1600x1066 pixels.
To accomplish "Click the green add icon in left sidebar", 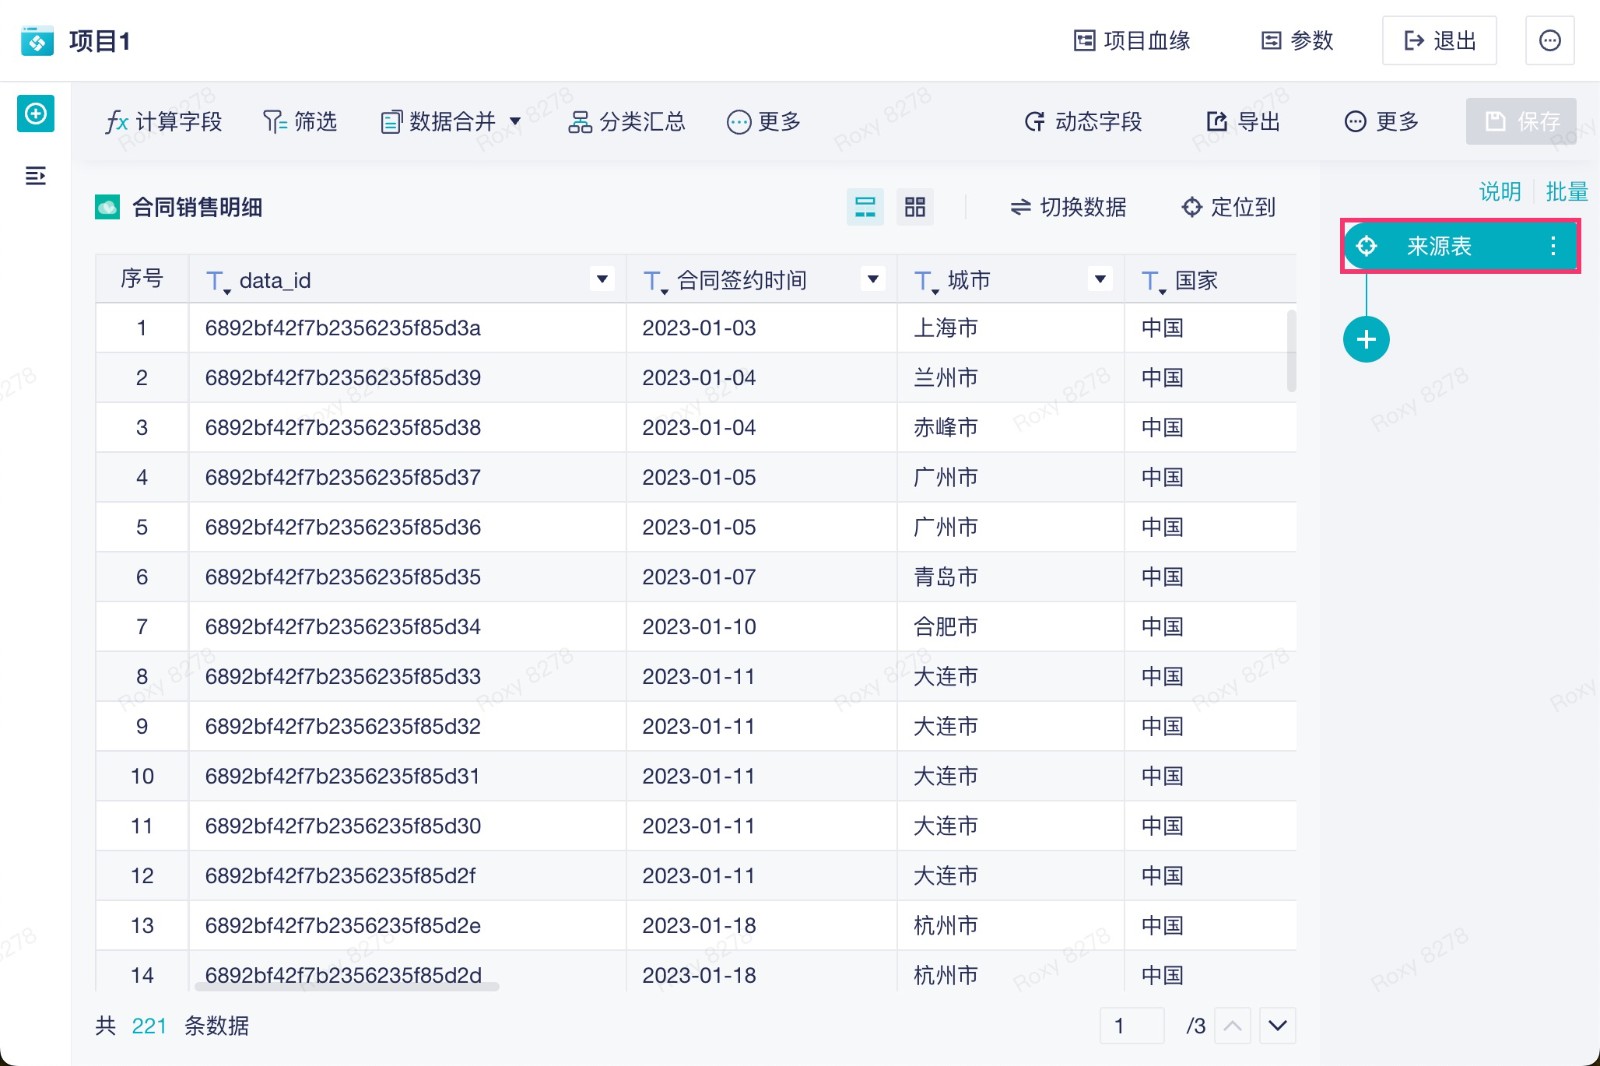I will tap(36, 114).
